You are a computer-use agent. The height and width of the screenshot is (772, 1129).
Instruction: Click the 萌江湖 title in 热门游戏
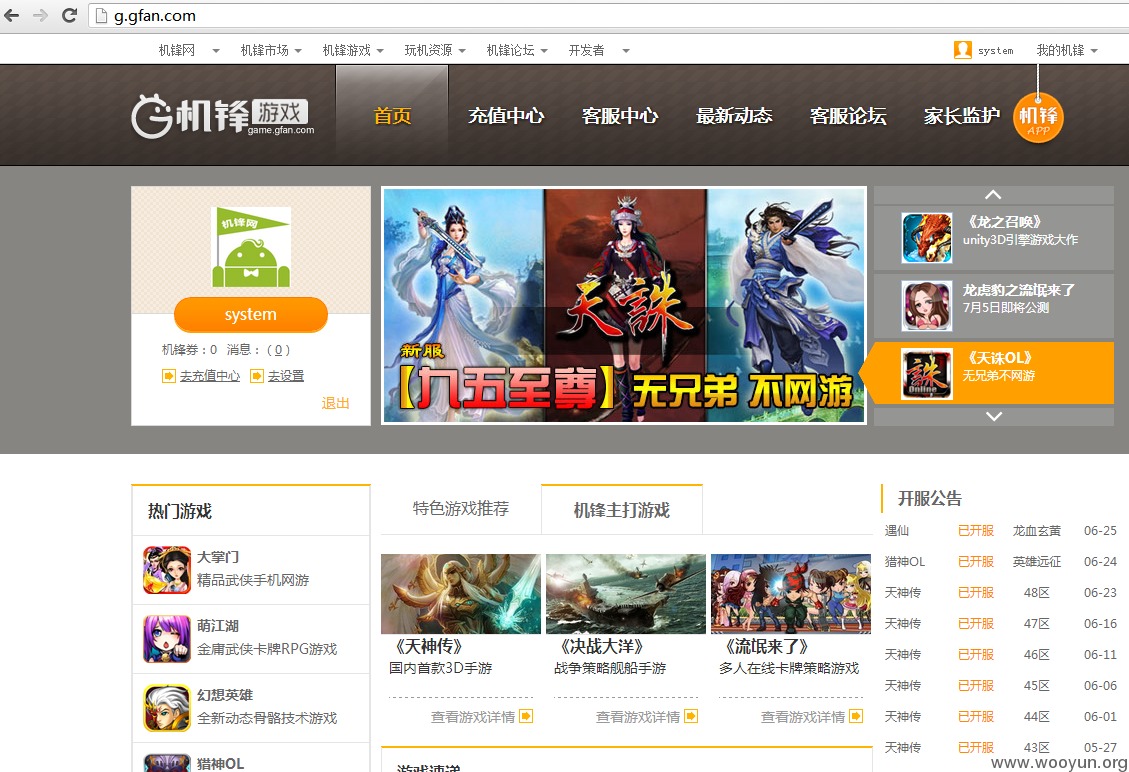217,626
